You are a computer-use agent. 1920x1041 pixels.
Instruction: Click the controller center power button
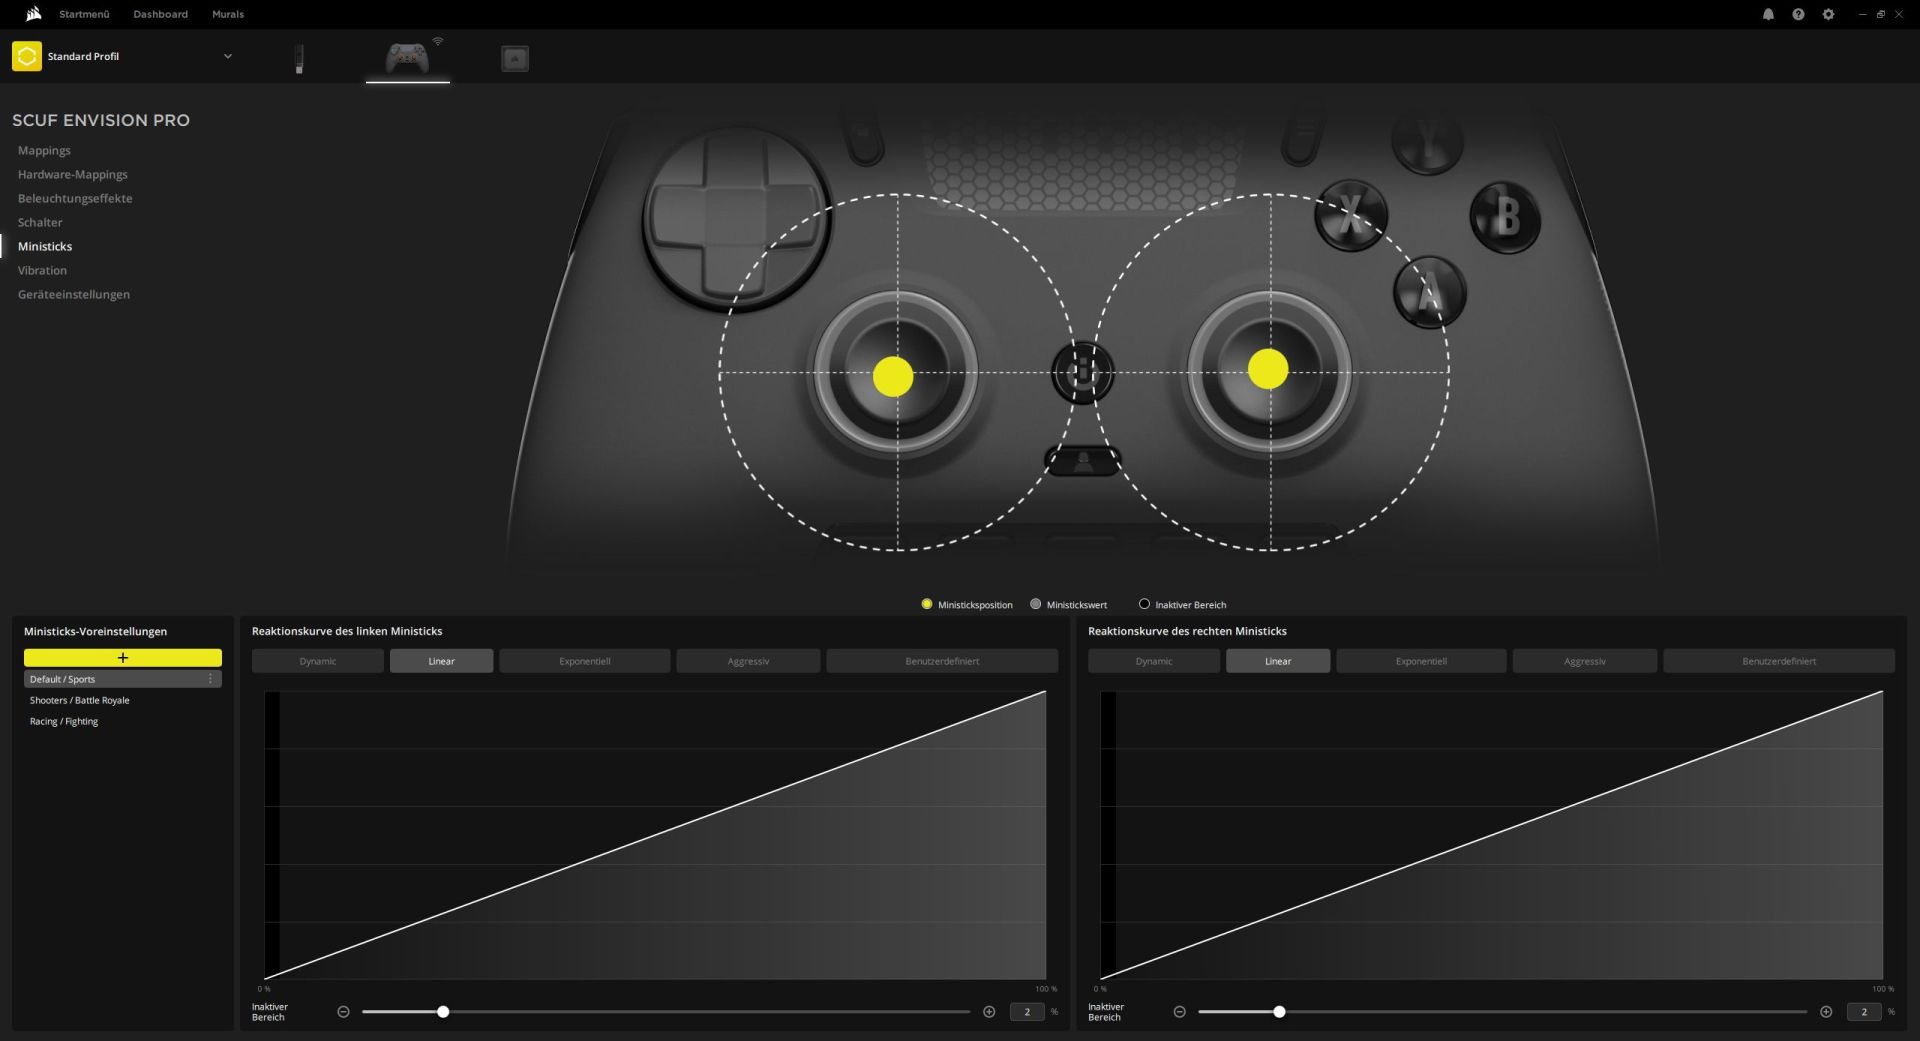click(x=1083, y=372)
